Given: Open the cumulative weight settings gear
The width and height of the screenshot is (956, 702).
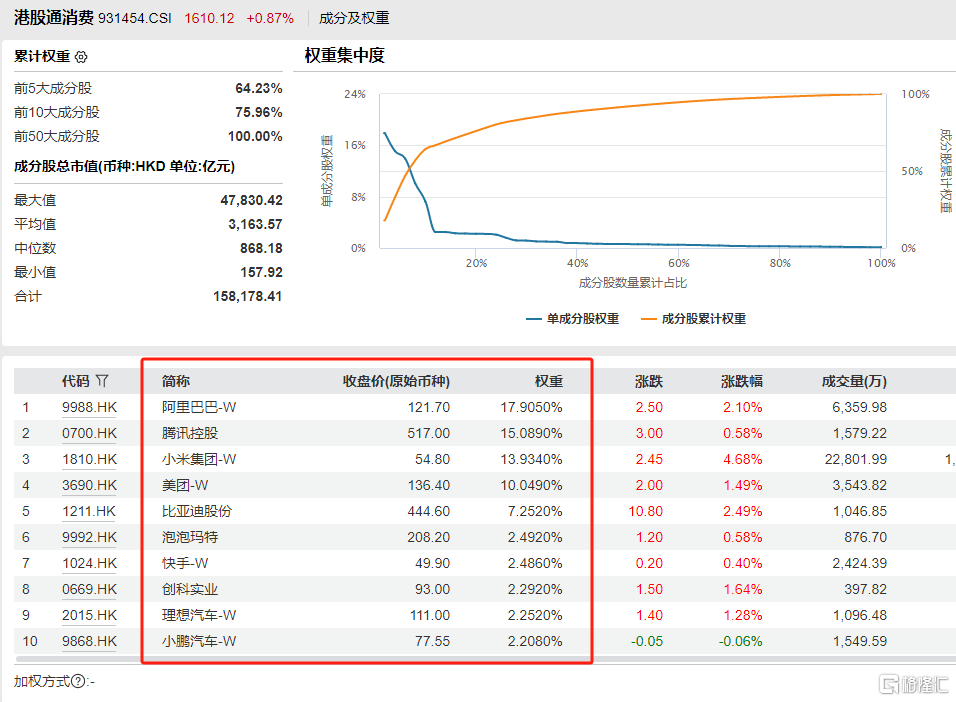Looking at the screenshot, I should click(x=81, y=57).
